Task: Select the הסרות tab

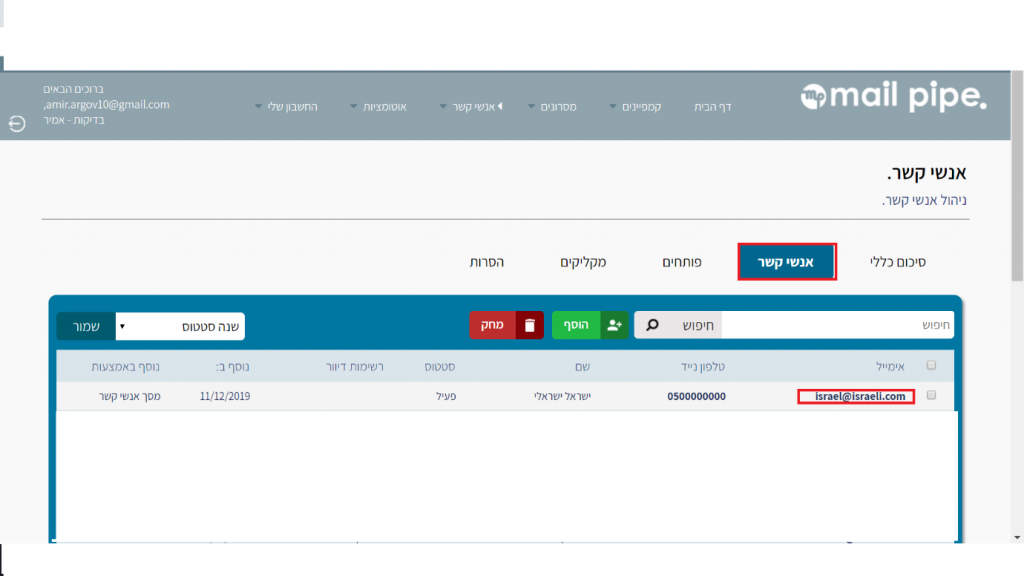Action: (x=487, y=262)
